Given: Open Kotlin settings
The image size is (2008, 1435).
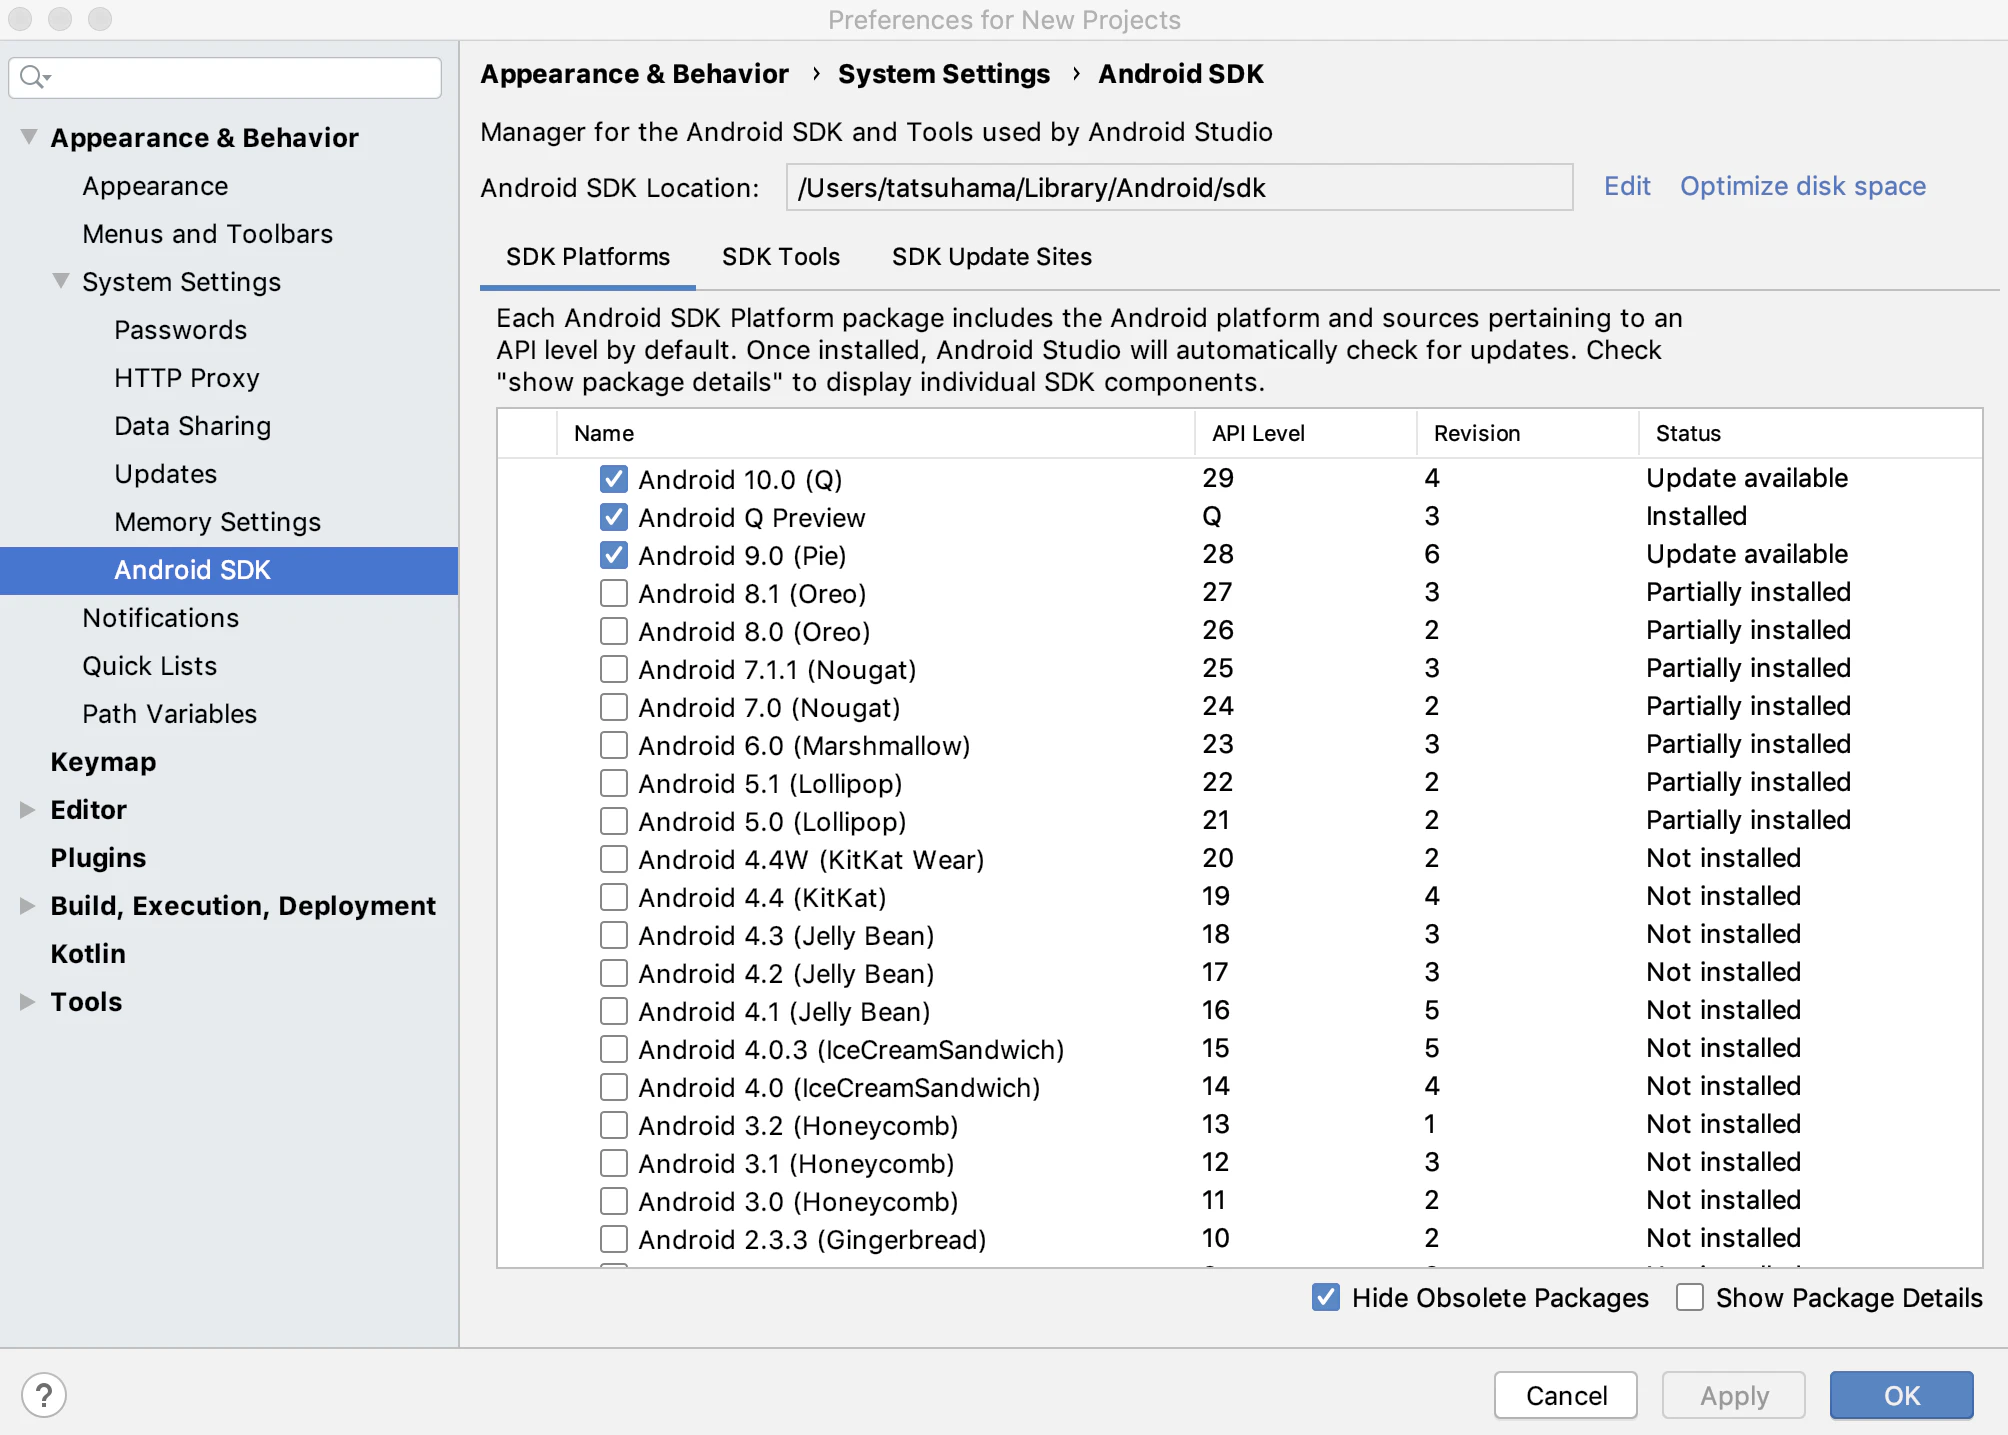Looking at the screenshot, I should click(x=88, y=953).
